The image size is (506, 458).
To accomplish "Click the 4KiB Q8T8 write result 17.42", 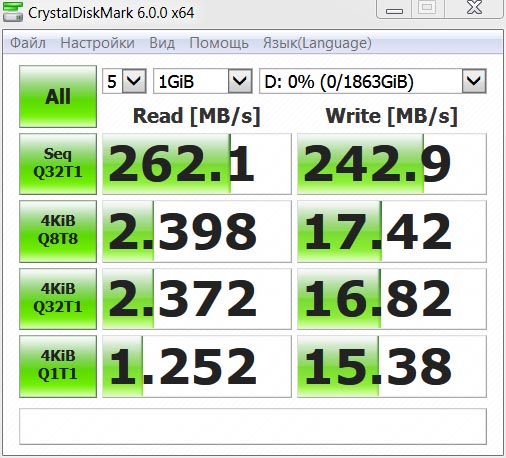I will click(x=392, y=231).
